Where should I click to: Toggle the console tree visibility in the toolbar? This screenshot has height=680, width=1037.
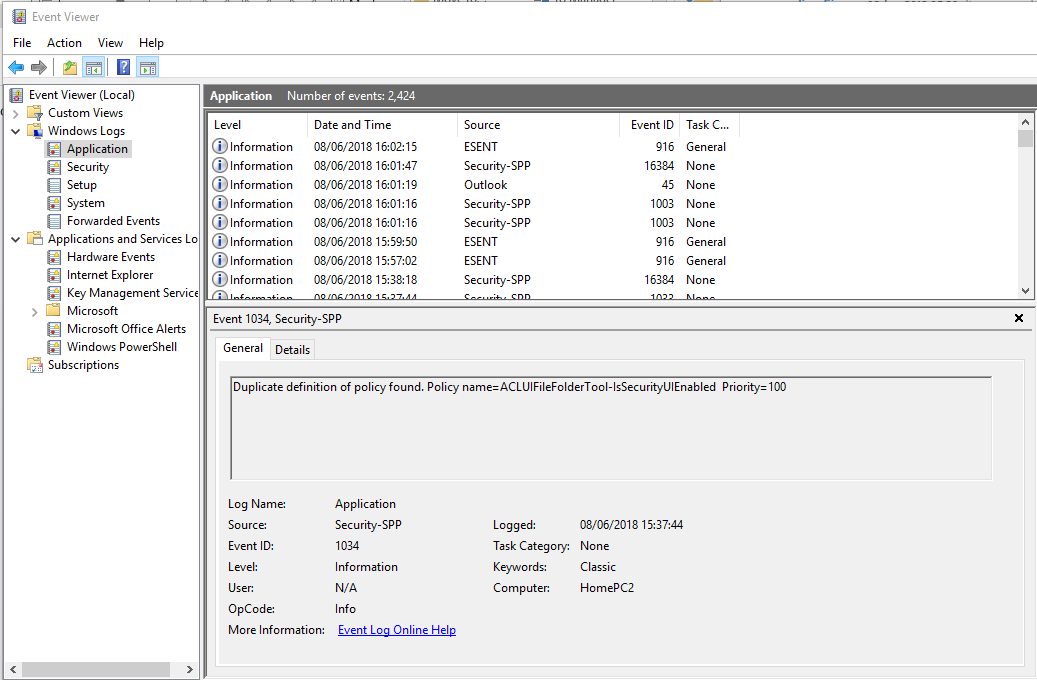coord(93,67)
